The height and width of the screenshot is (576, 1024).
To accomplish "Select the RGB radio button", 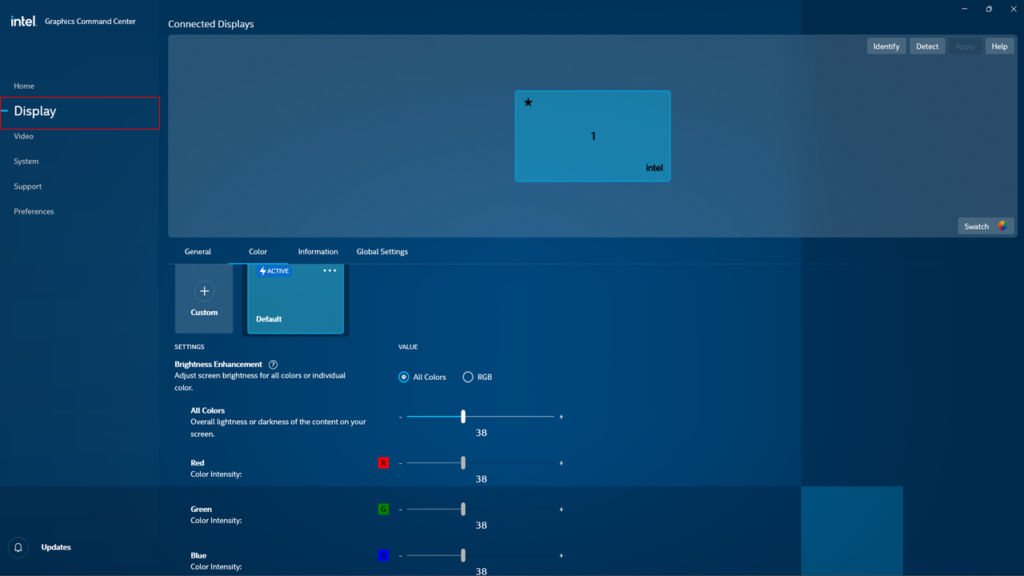I will pyautogui.click(x=468, y=377).
